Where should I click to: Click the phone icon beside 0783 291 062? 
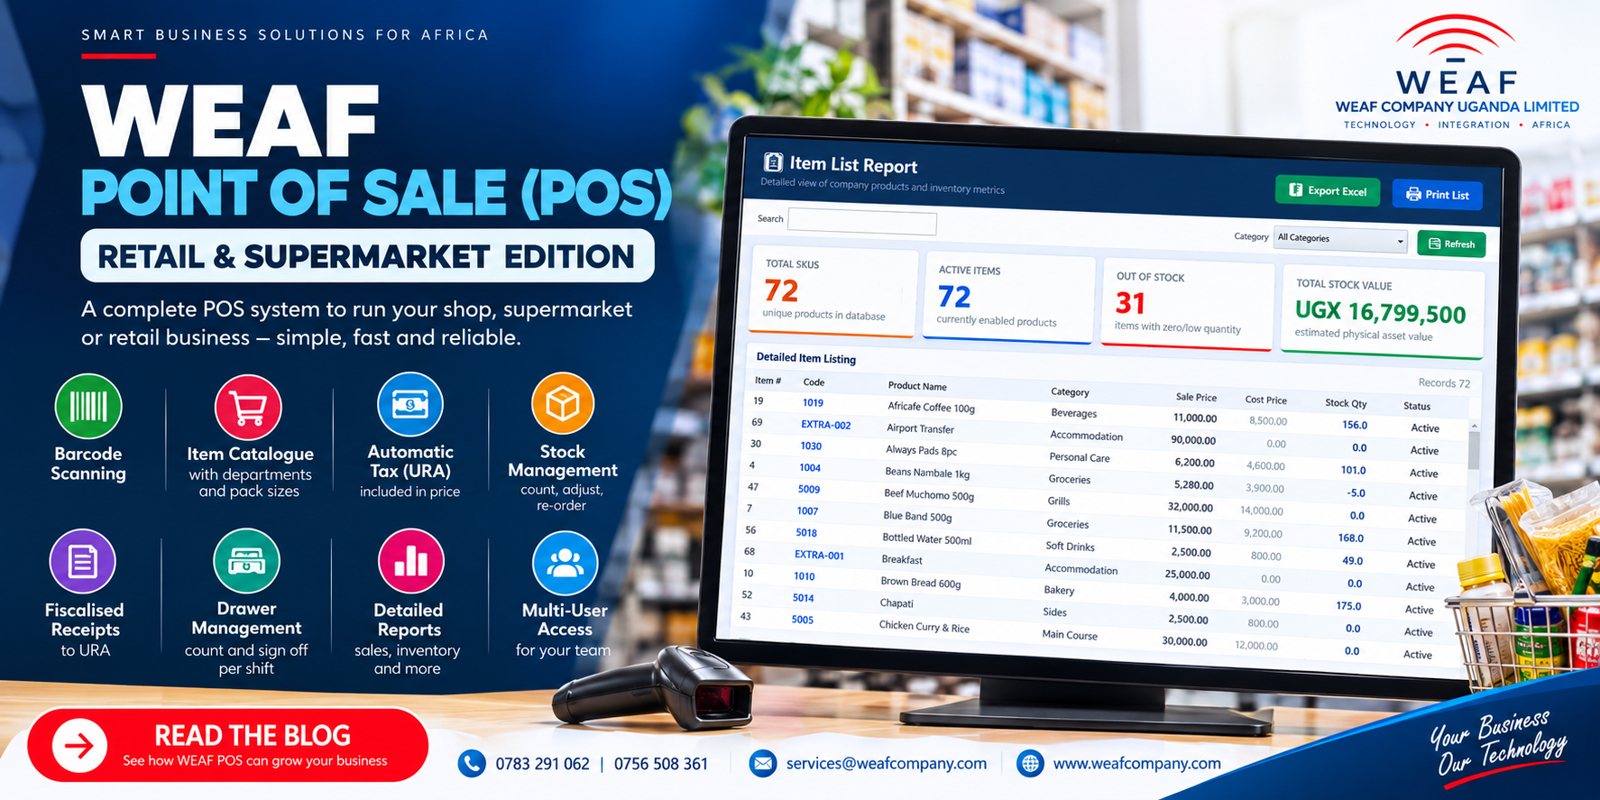click(472, 763)
